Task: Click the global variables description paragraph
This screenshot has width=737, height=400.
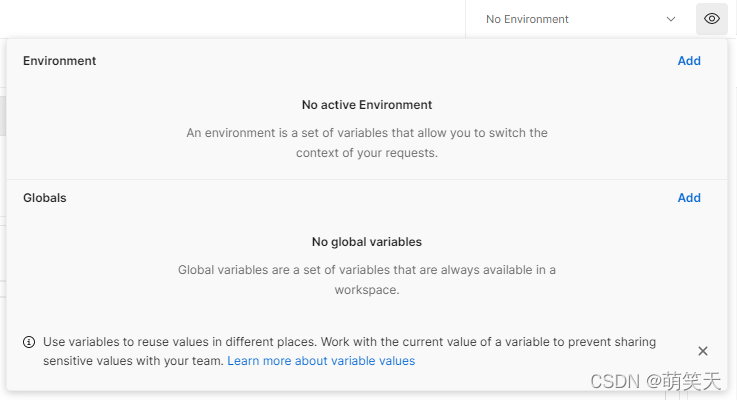Action: tap(367, 280)
